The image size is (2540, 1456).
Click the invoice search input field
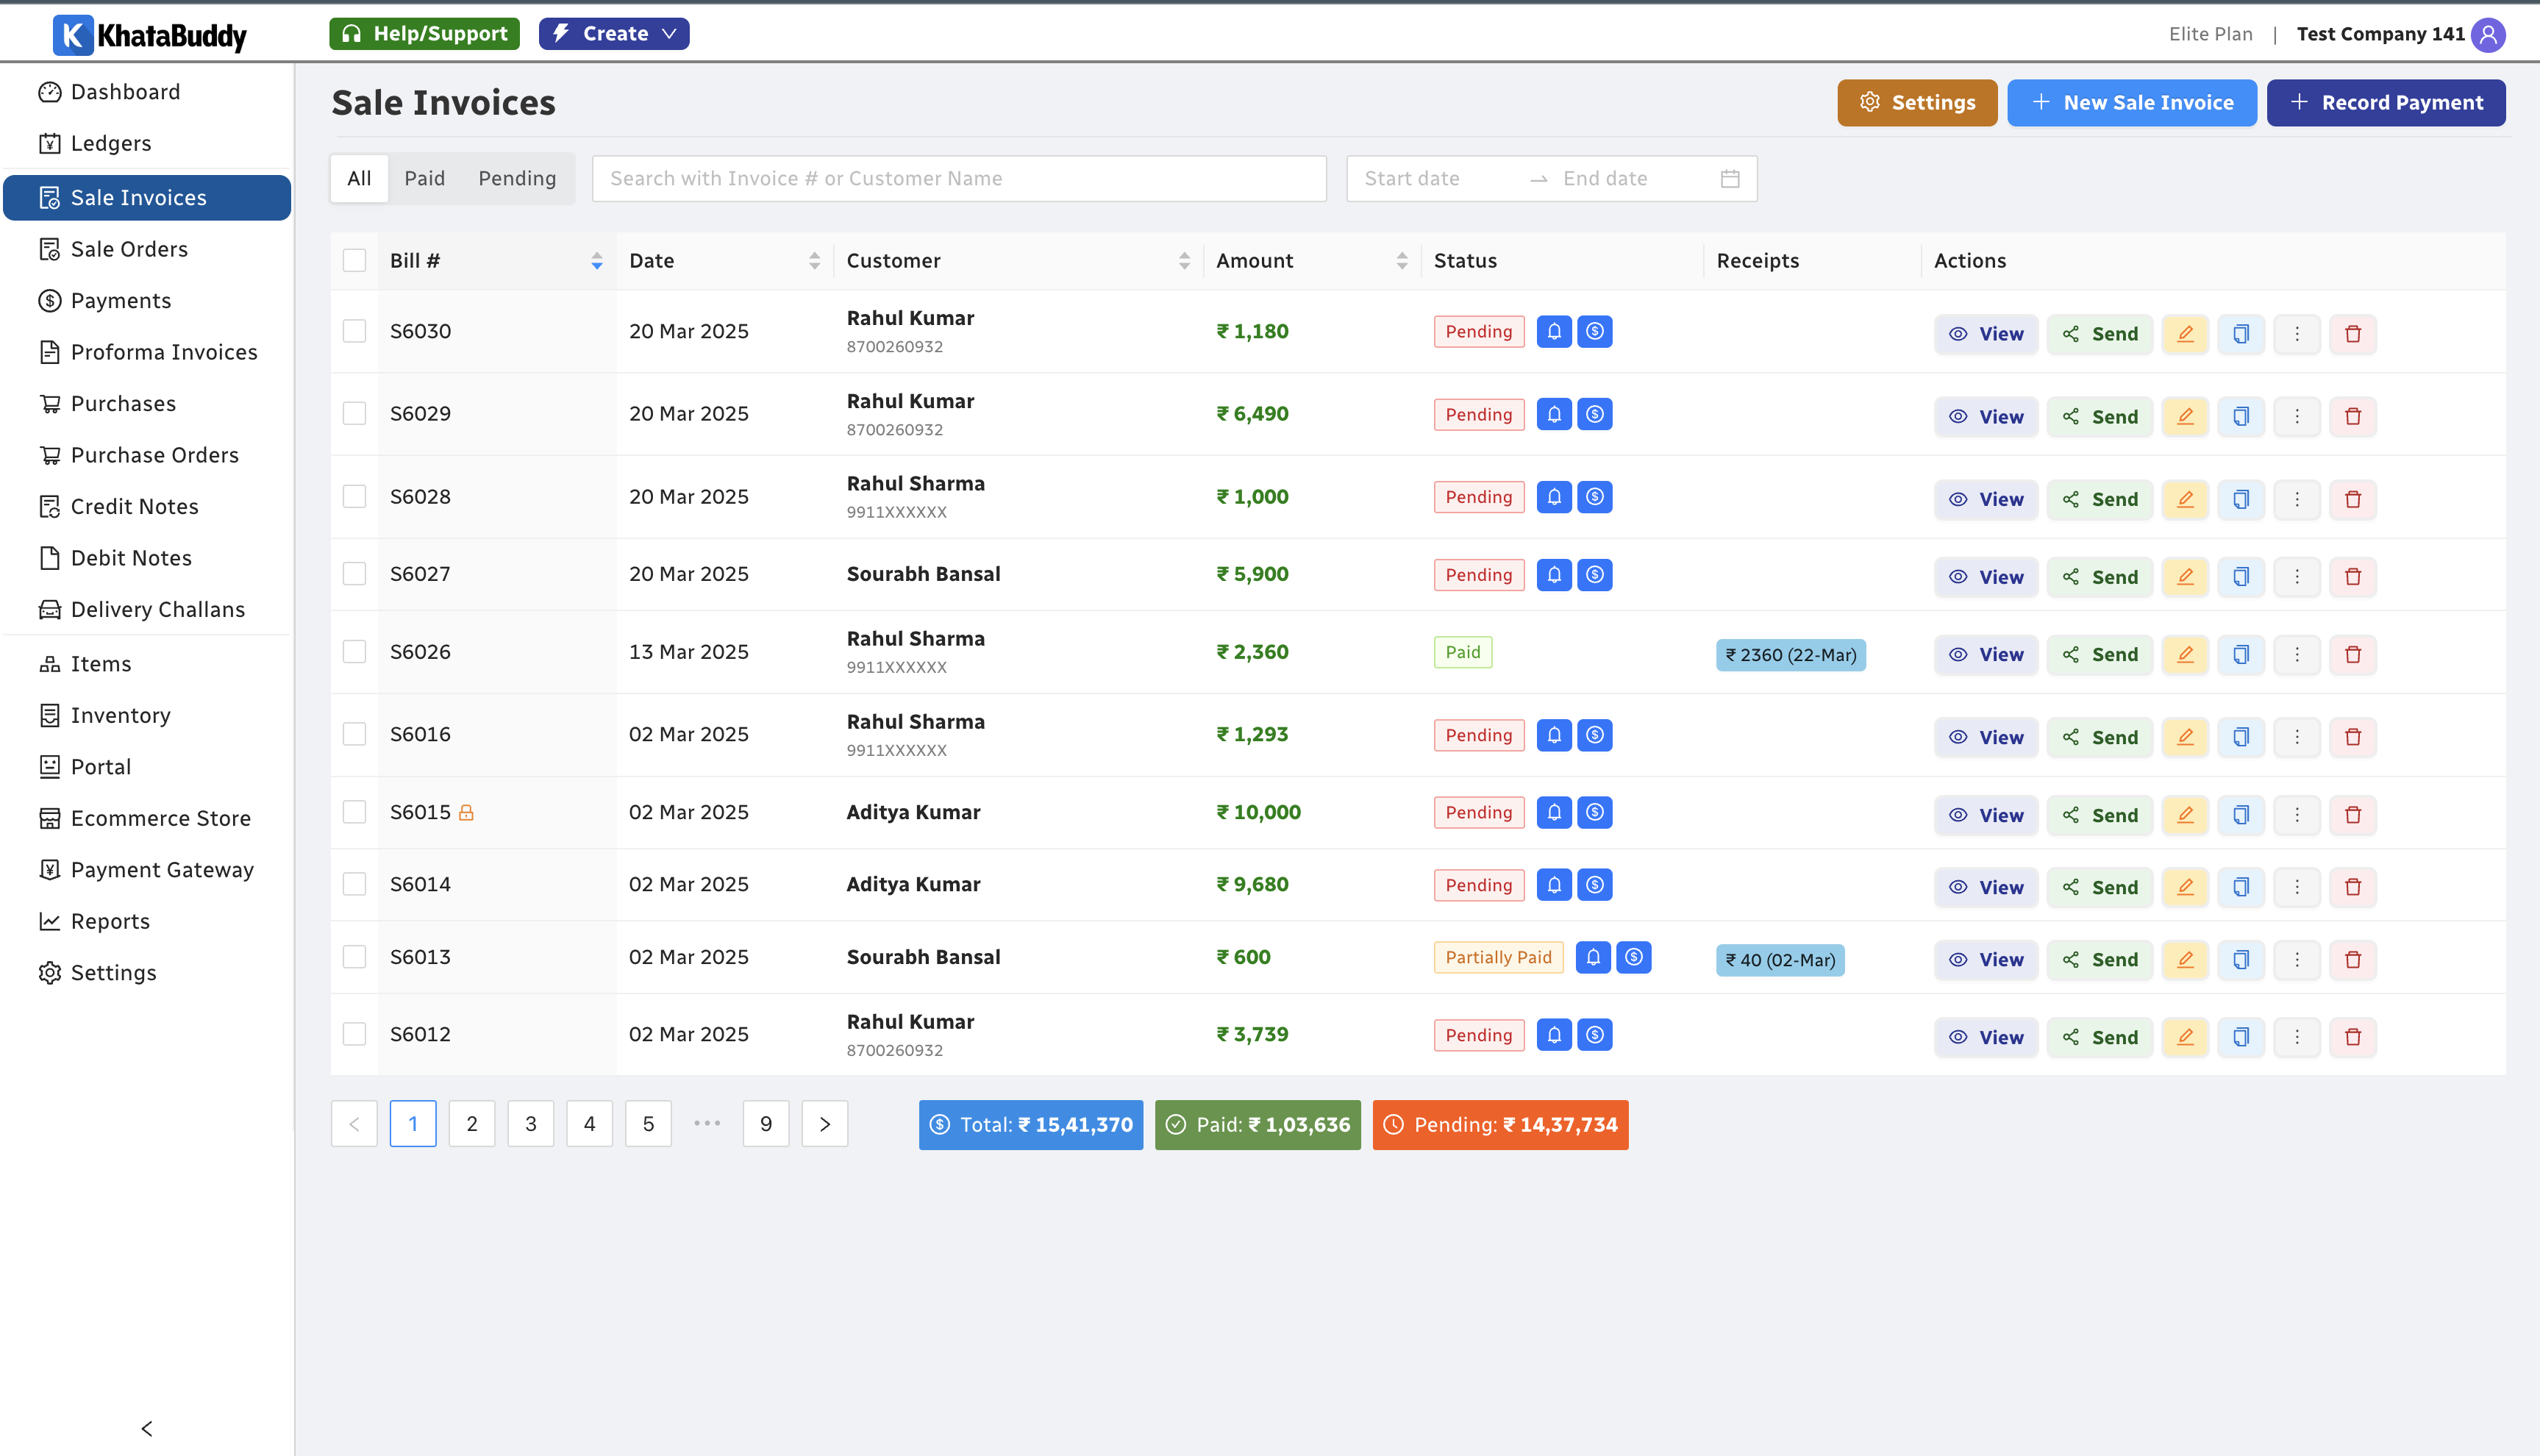point(958,179)
